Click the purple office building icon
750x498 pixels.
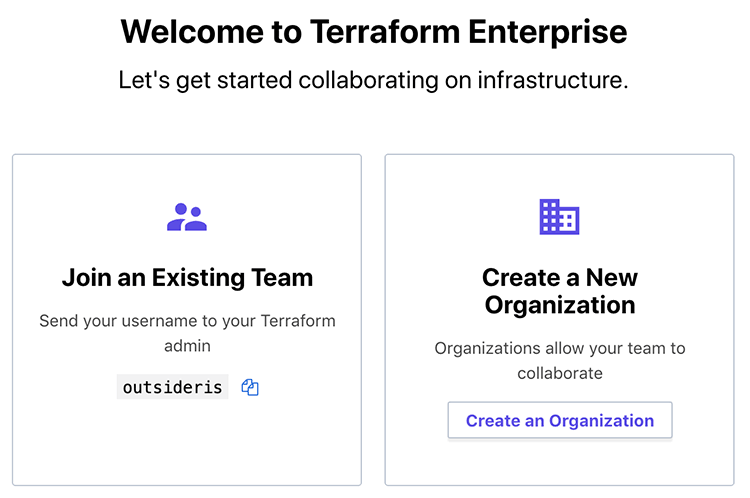point(559,217)
